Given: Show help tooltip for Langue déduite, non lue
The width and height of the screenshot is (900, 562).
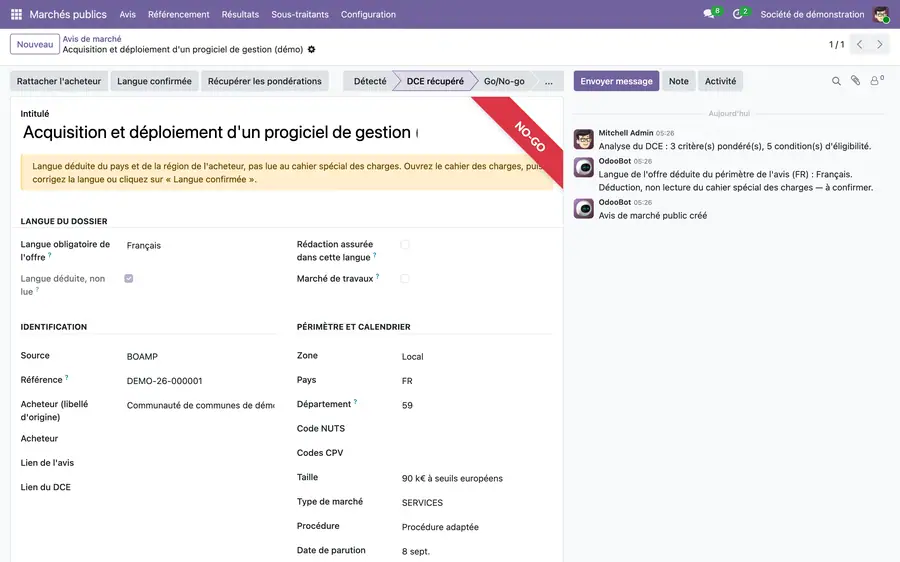Looking at the screenshot, I should point(37,289).
